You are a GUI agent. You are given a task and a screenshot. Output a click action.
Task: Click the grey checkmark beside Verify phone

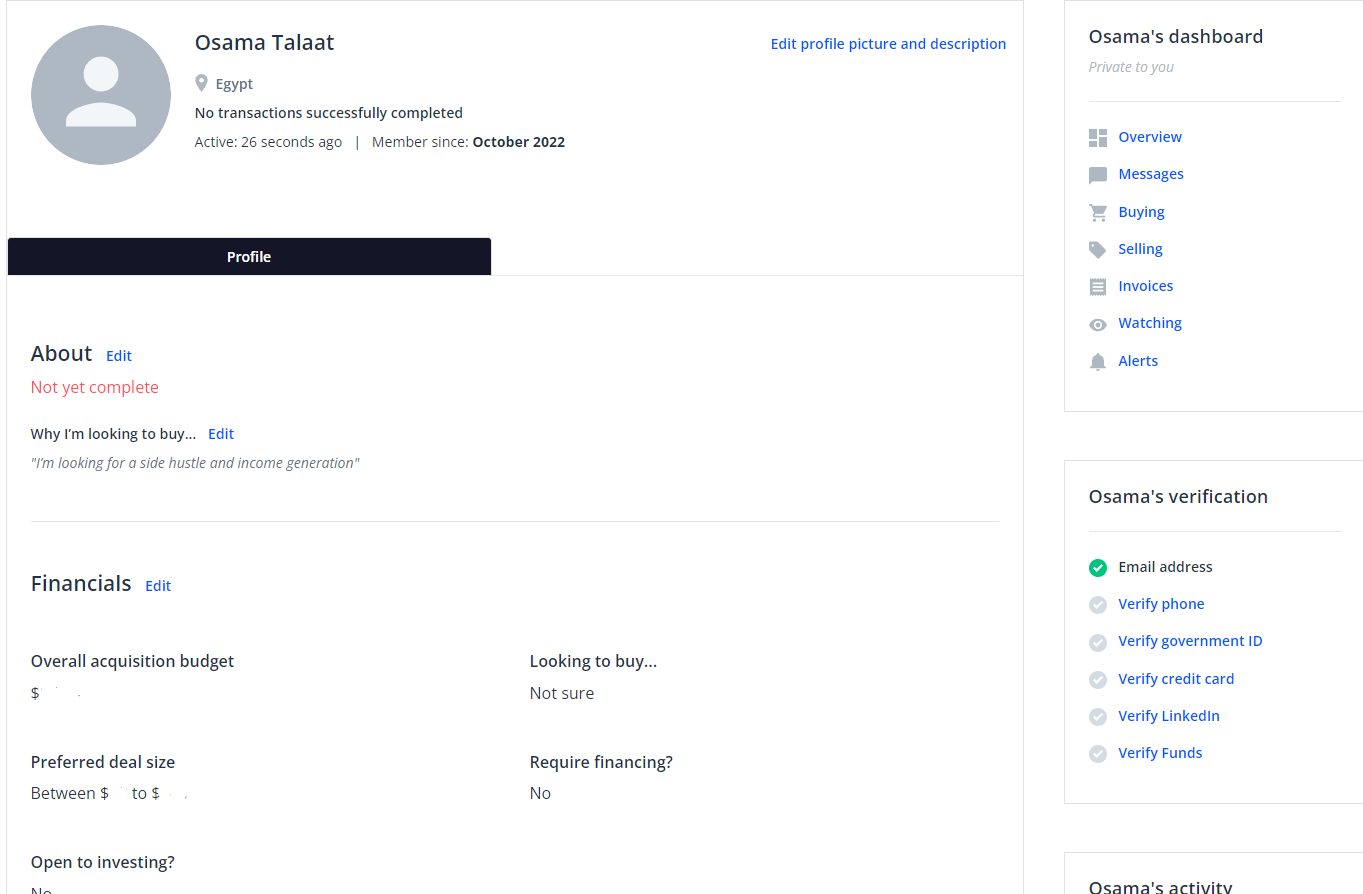click(1098, 605)
